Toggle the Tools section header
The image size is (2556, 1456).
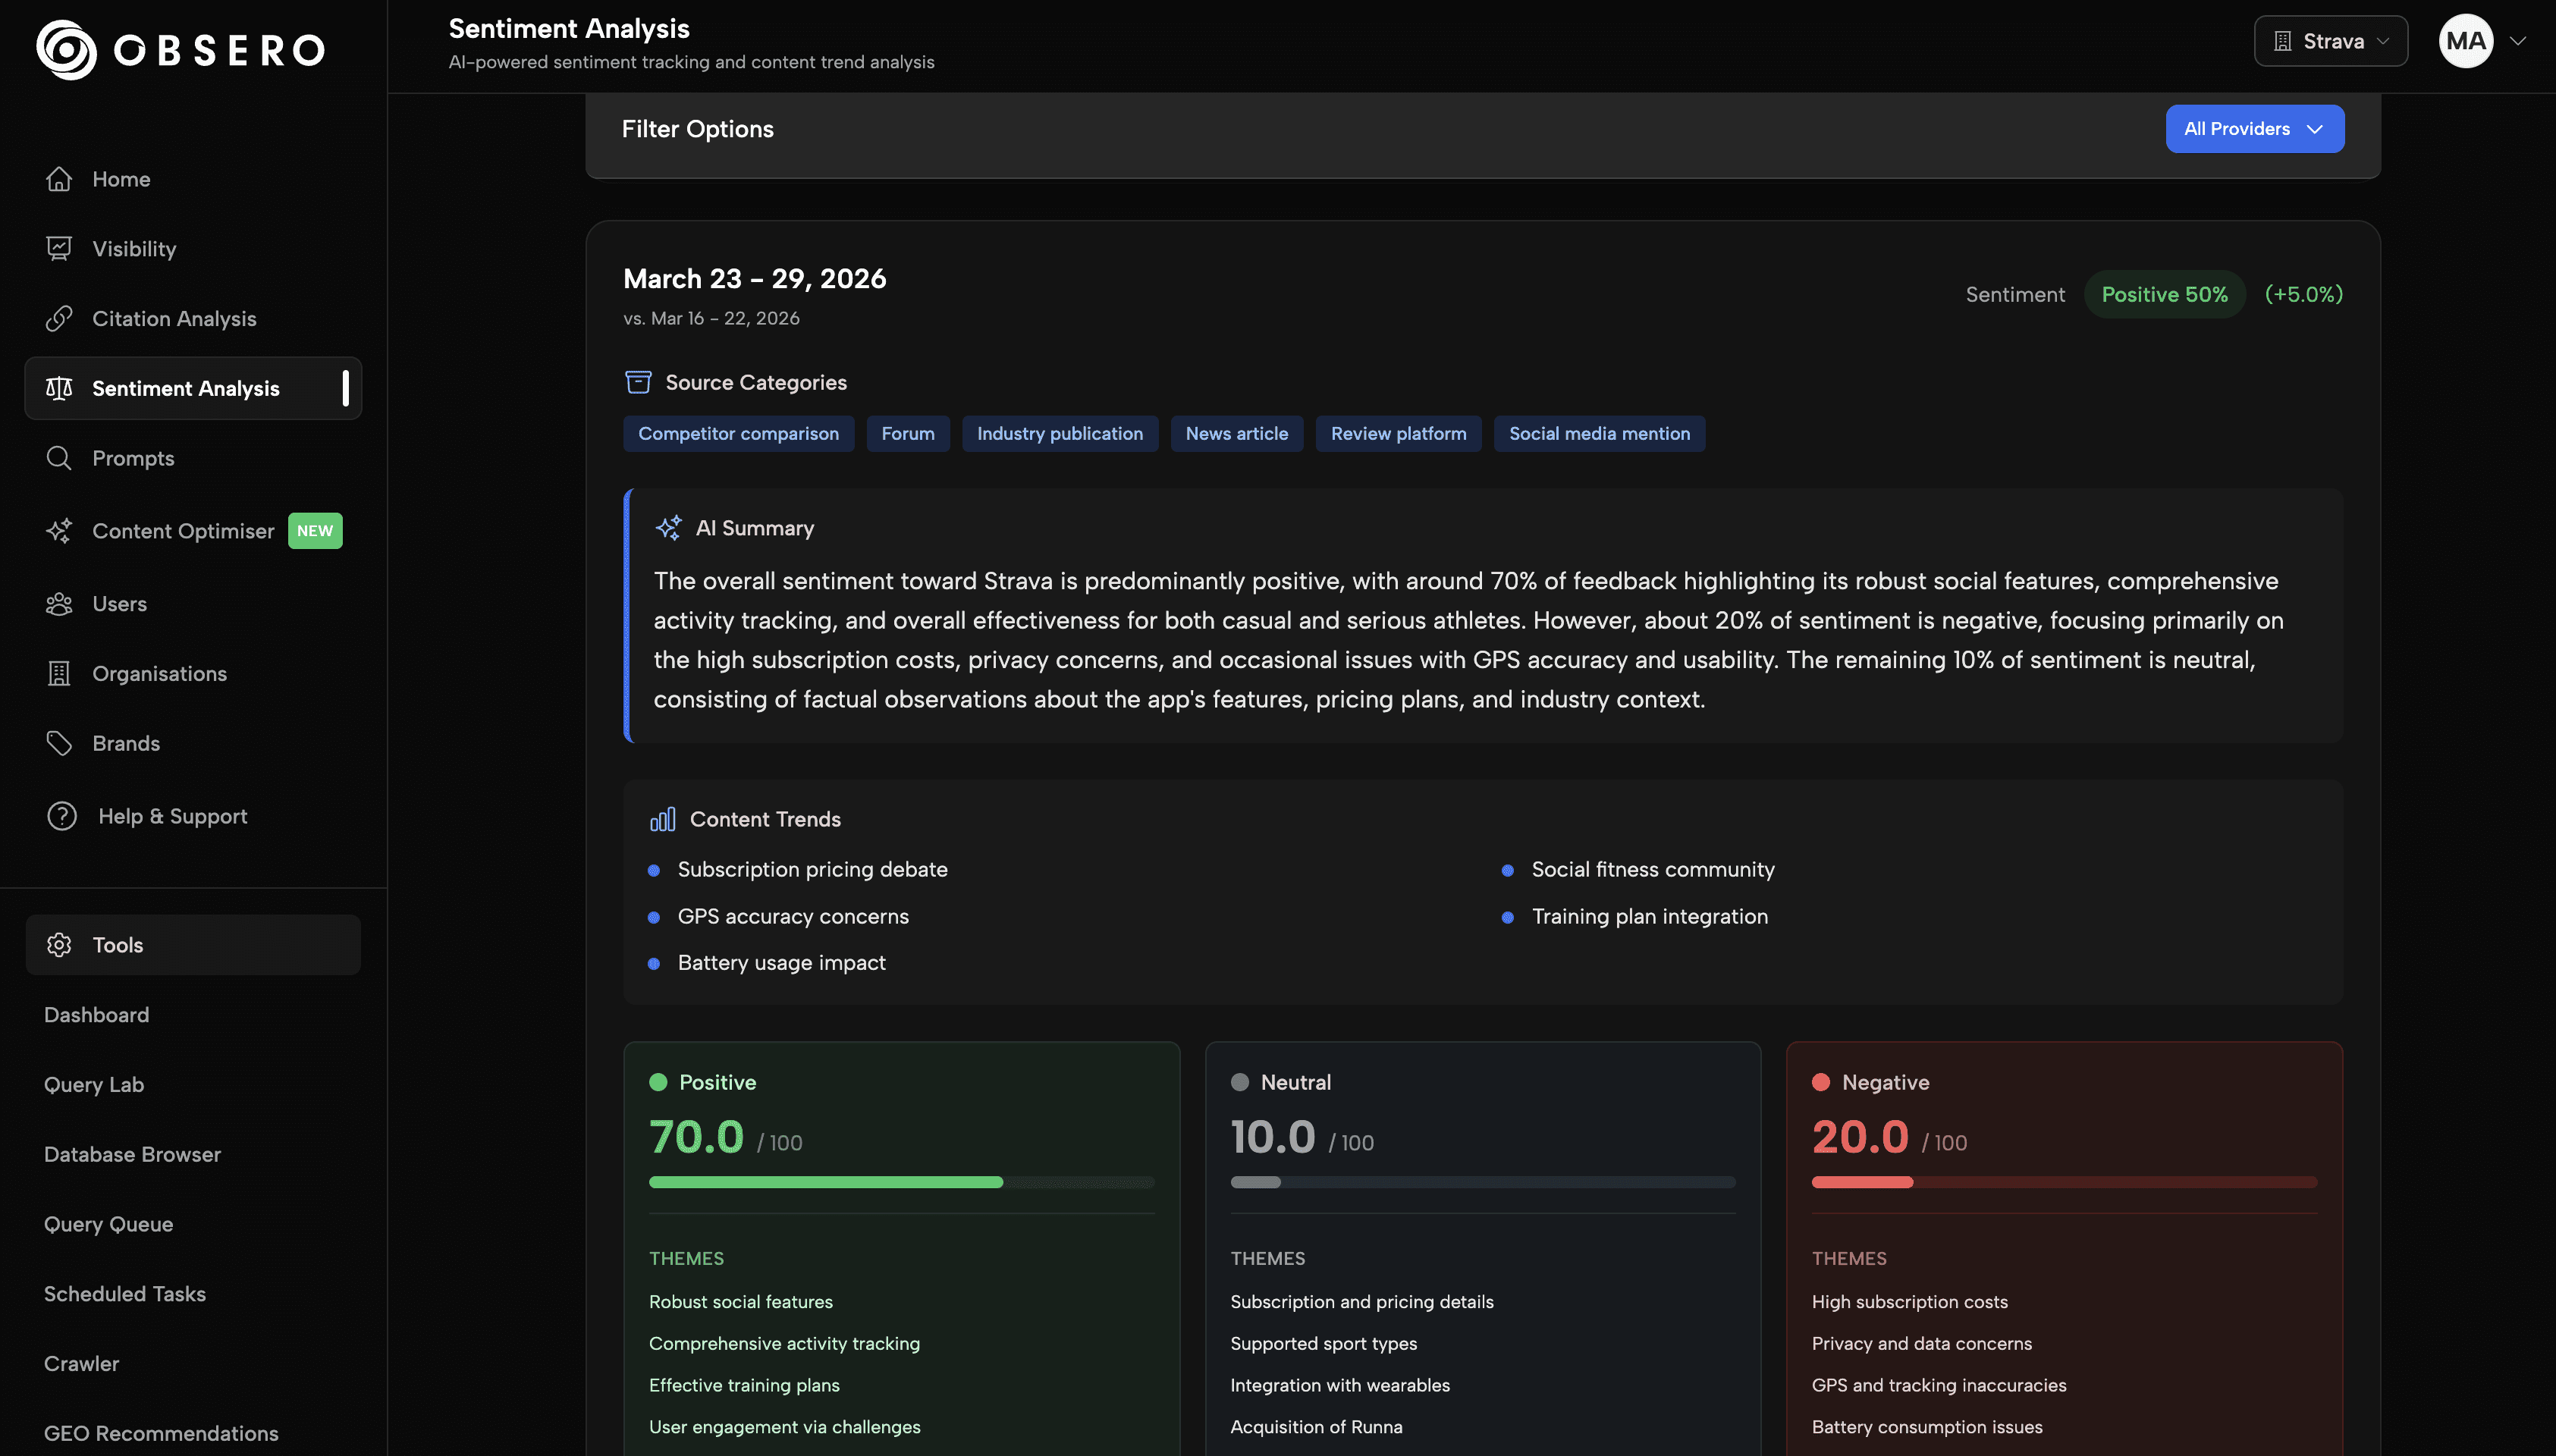193,945
